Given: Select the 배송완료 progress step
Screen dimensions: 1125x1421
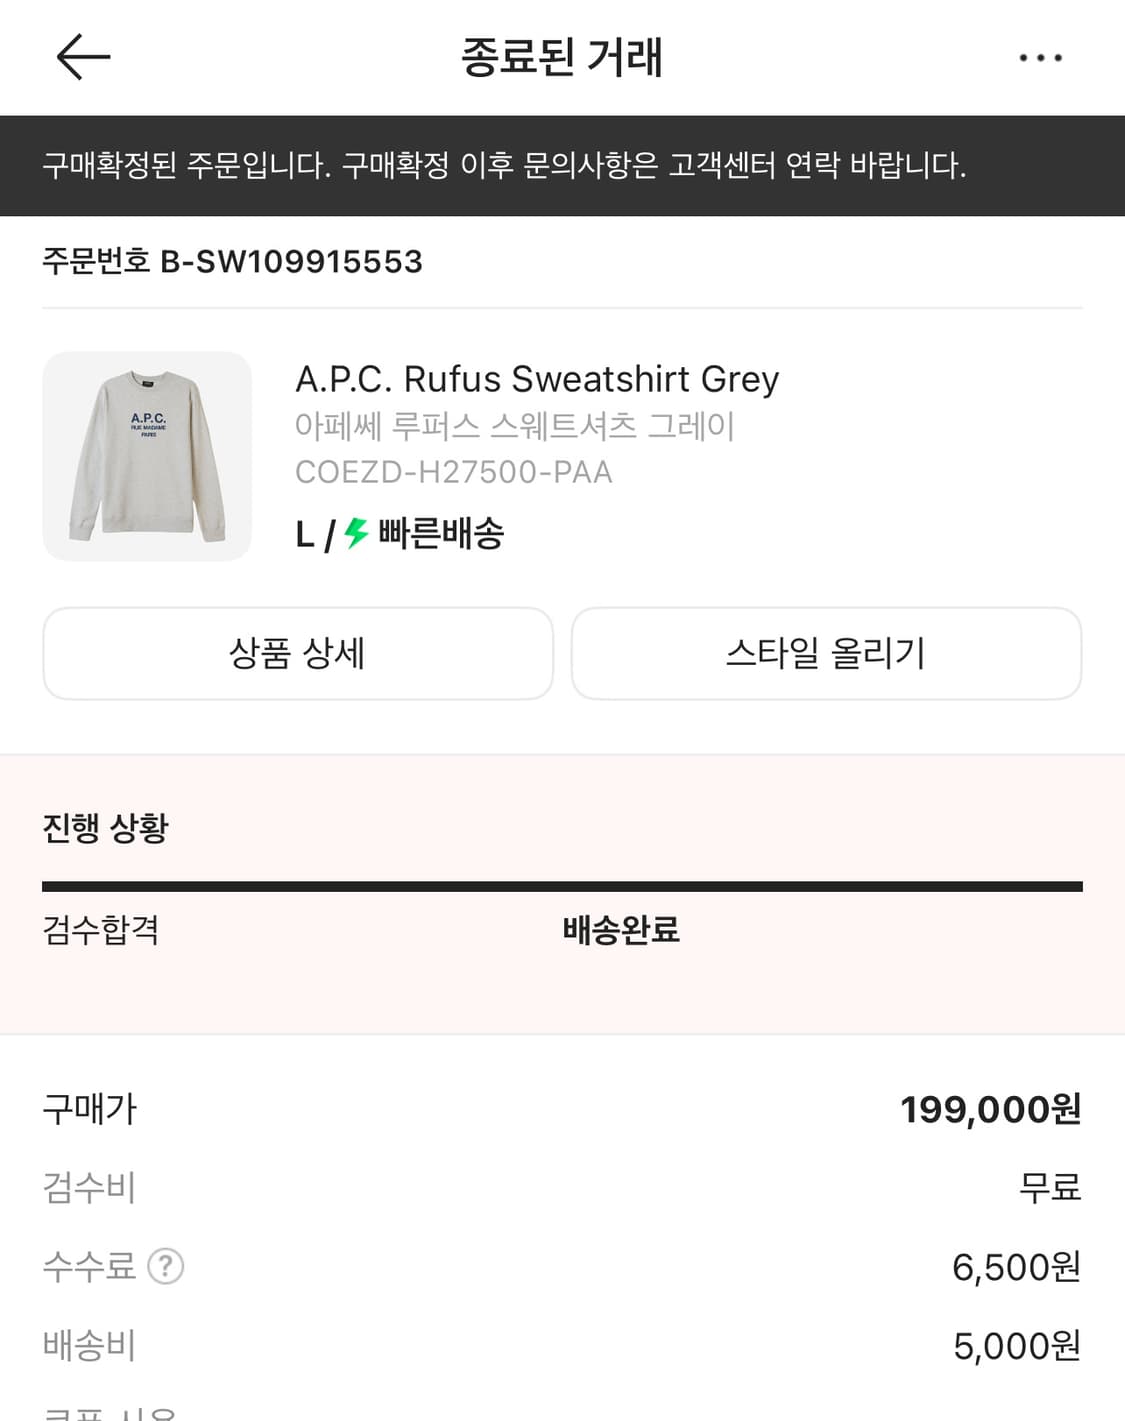Looking at the screenshot, I should coord(620,930).
